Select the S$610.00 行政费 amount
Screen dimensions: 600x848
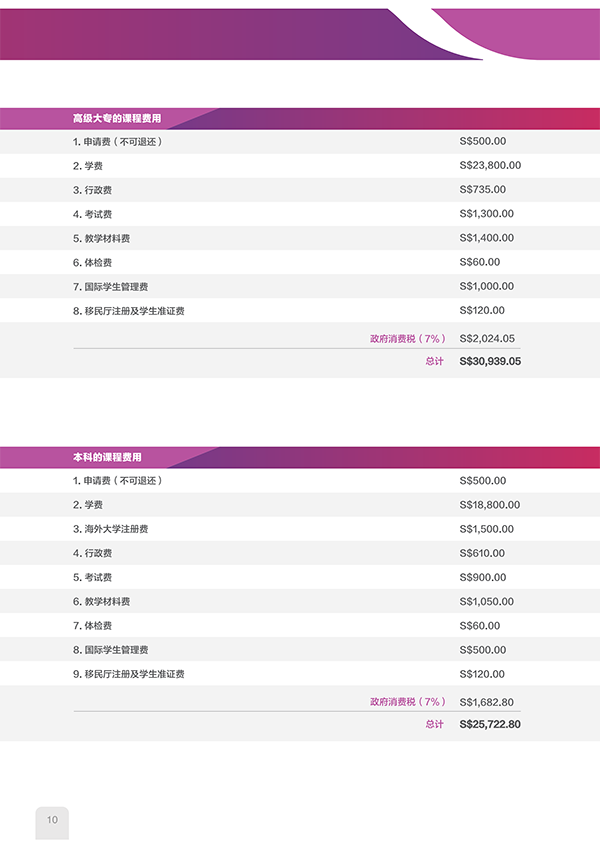point(482,553)
